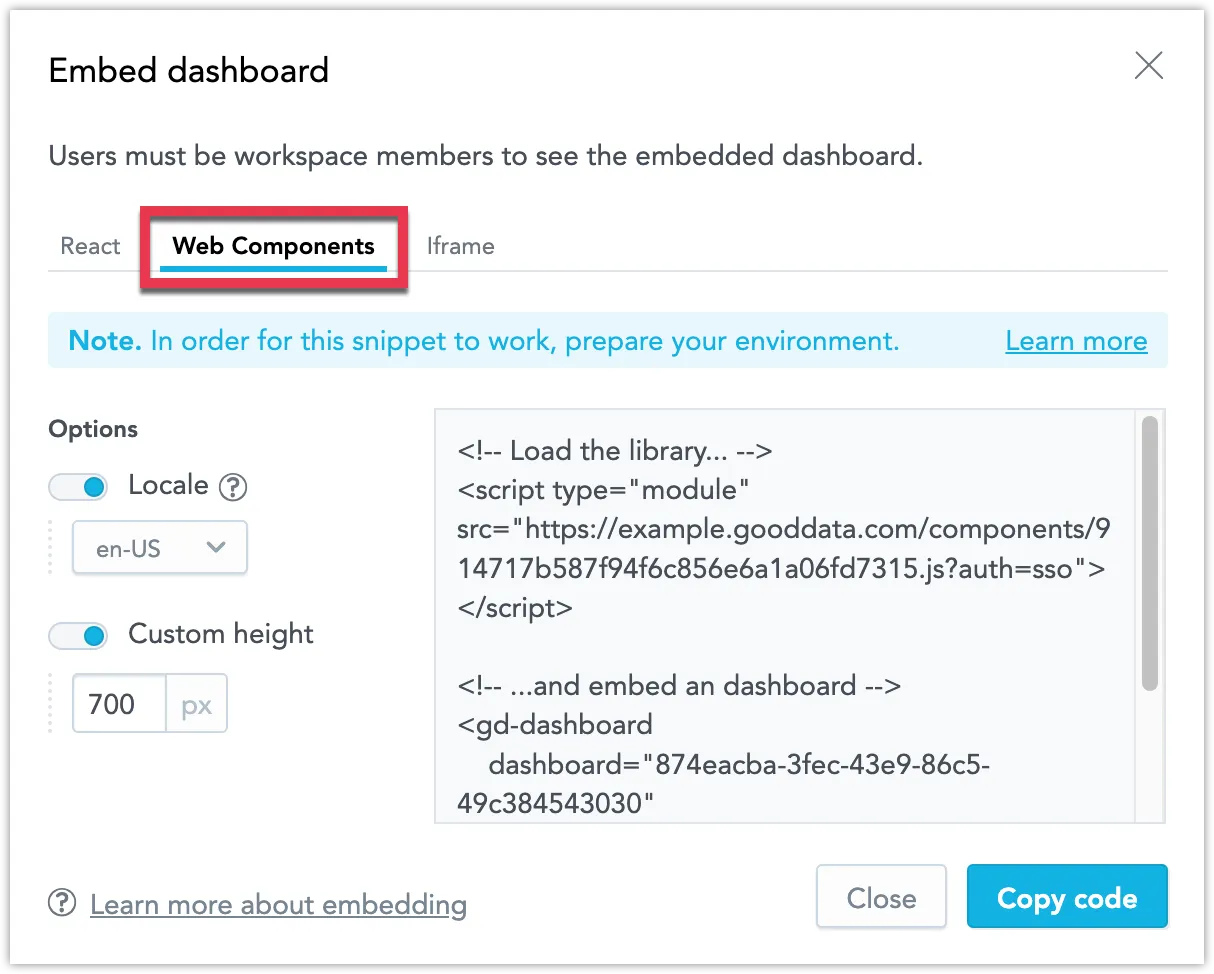This screenshot has width=1214, height=974.
Task: Select the embed code snippet text area
Action: tap(780, 615)
